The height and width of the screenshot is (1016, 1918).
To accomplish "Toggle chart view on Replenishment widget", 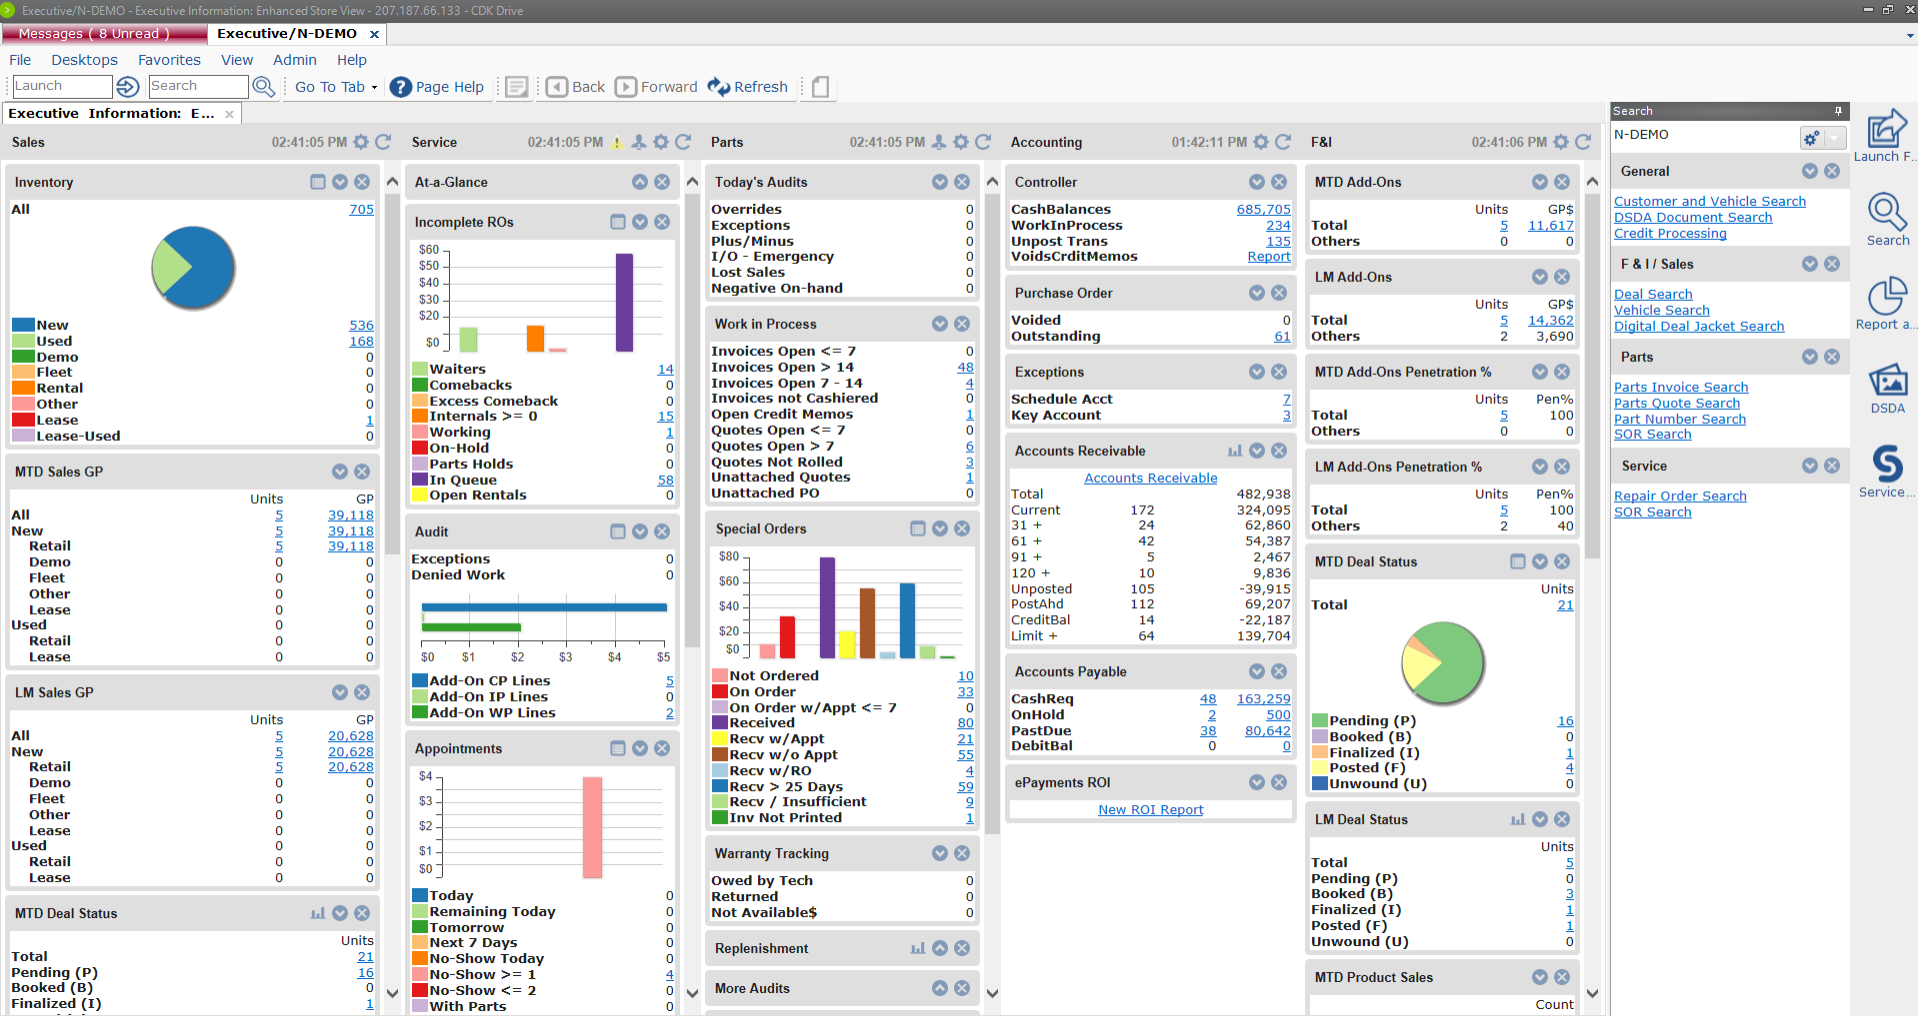I will (918, 948).
